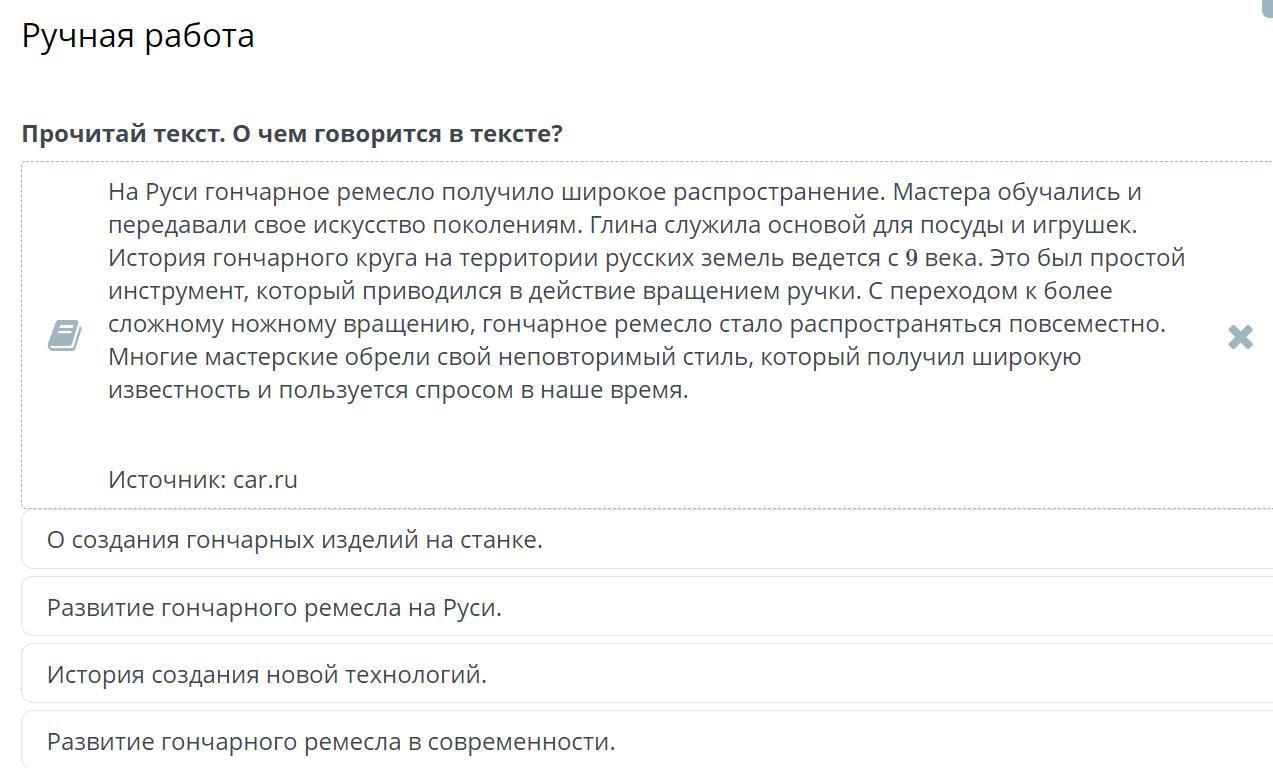
Task: Click the number '9' in 'с 9 века'
Action: click(x=911, y=258)
